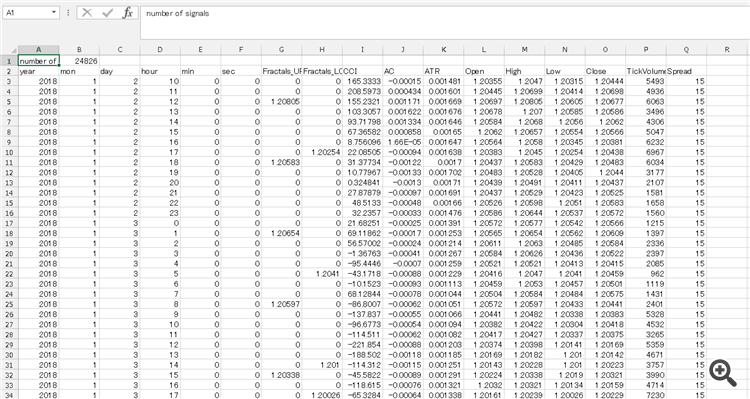Select column I header
Viewport: 750px width, 399px height.
point(362,49)
